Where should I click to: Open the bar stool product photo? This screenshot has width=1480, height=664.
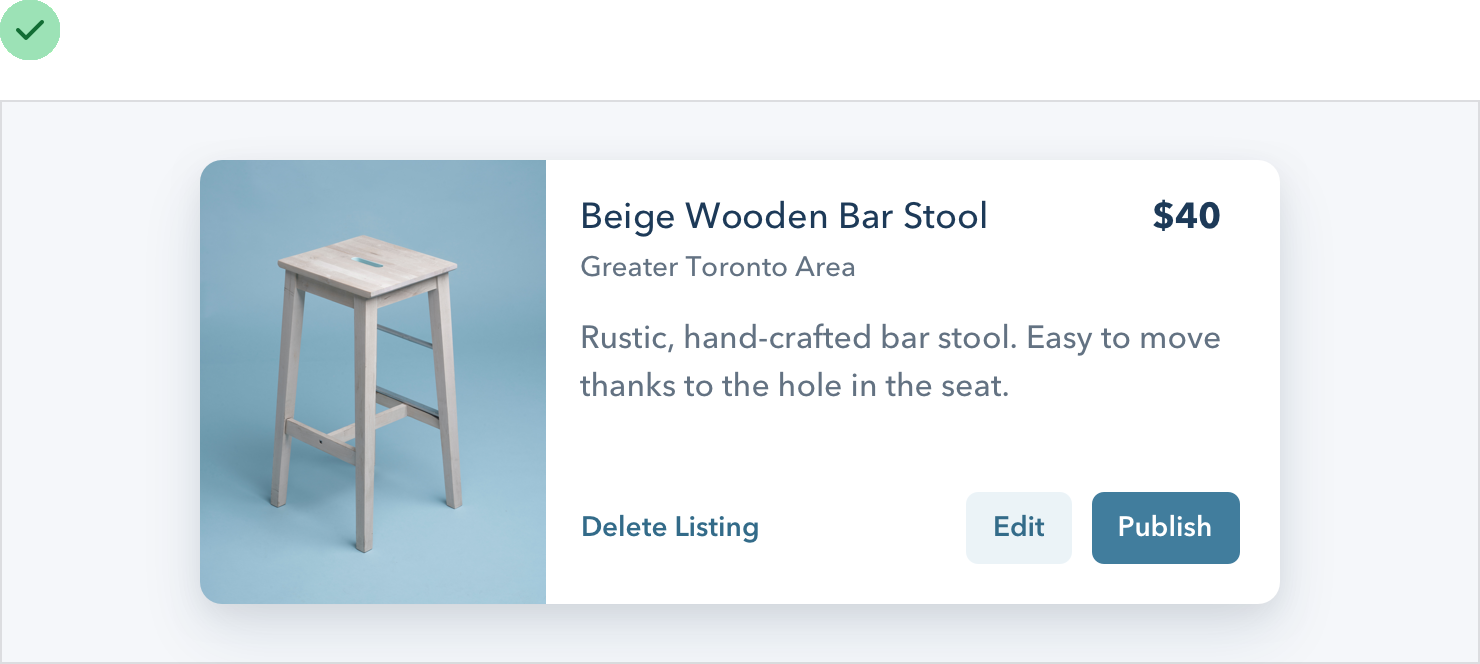tap(373, 381)
